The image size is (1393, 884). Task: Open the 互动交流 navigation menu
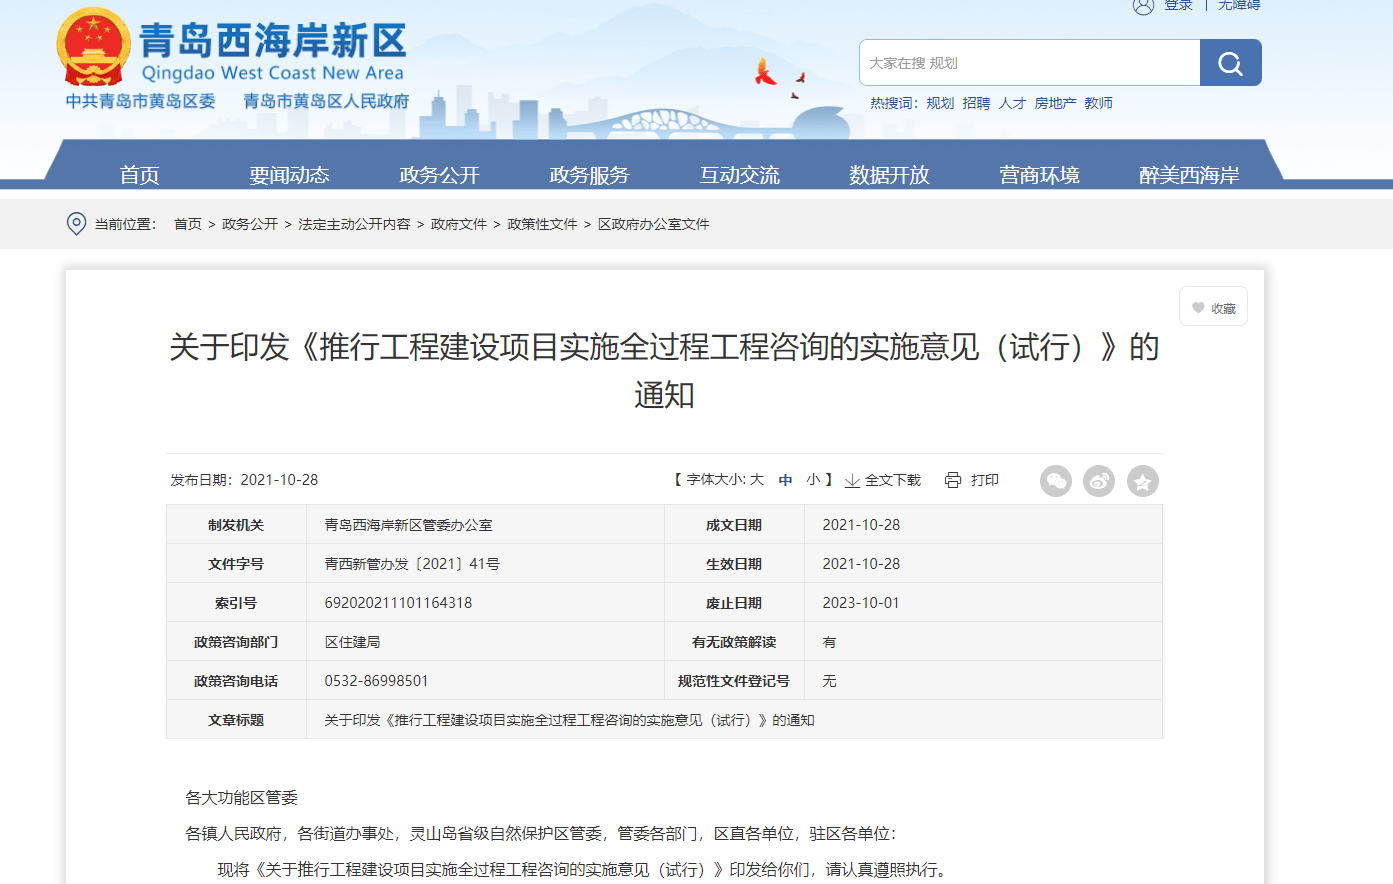pyautogui.click(x=738, y=173)
